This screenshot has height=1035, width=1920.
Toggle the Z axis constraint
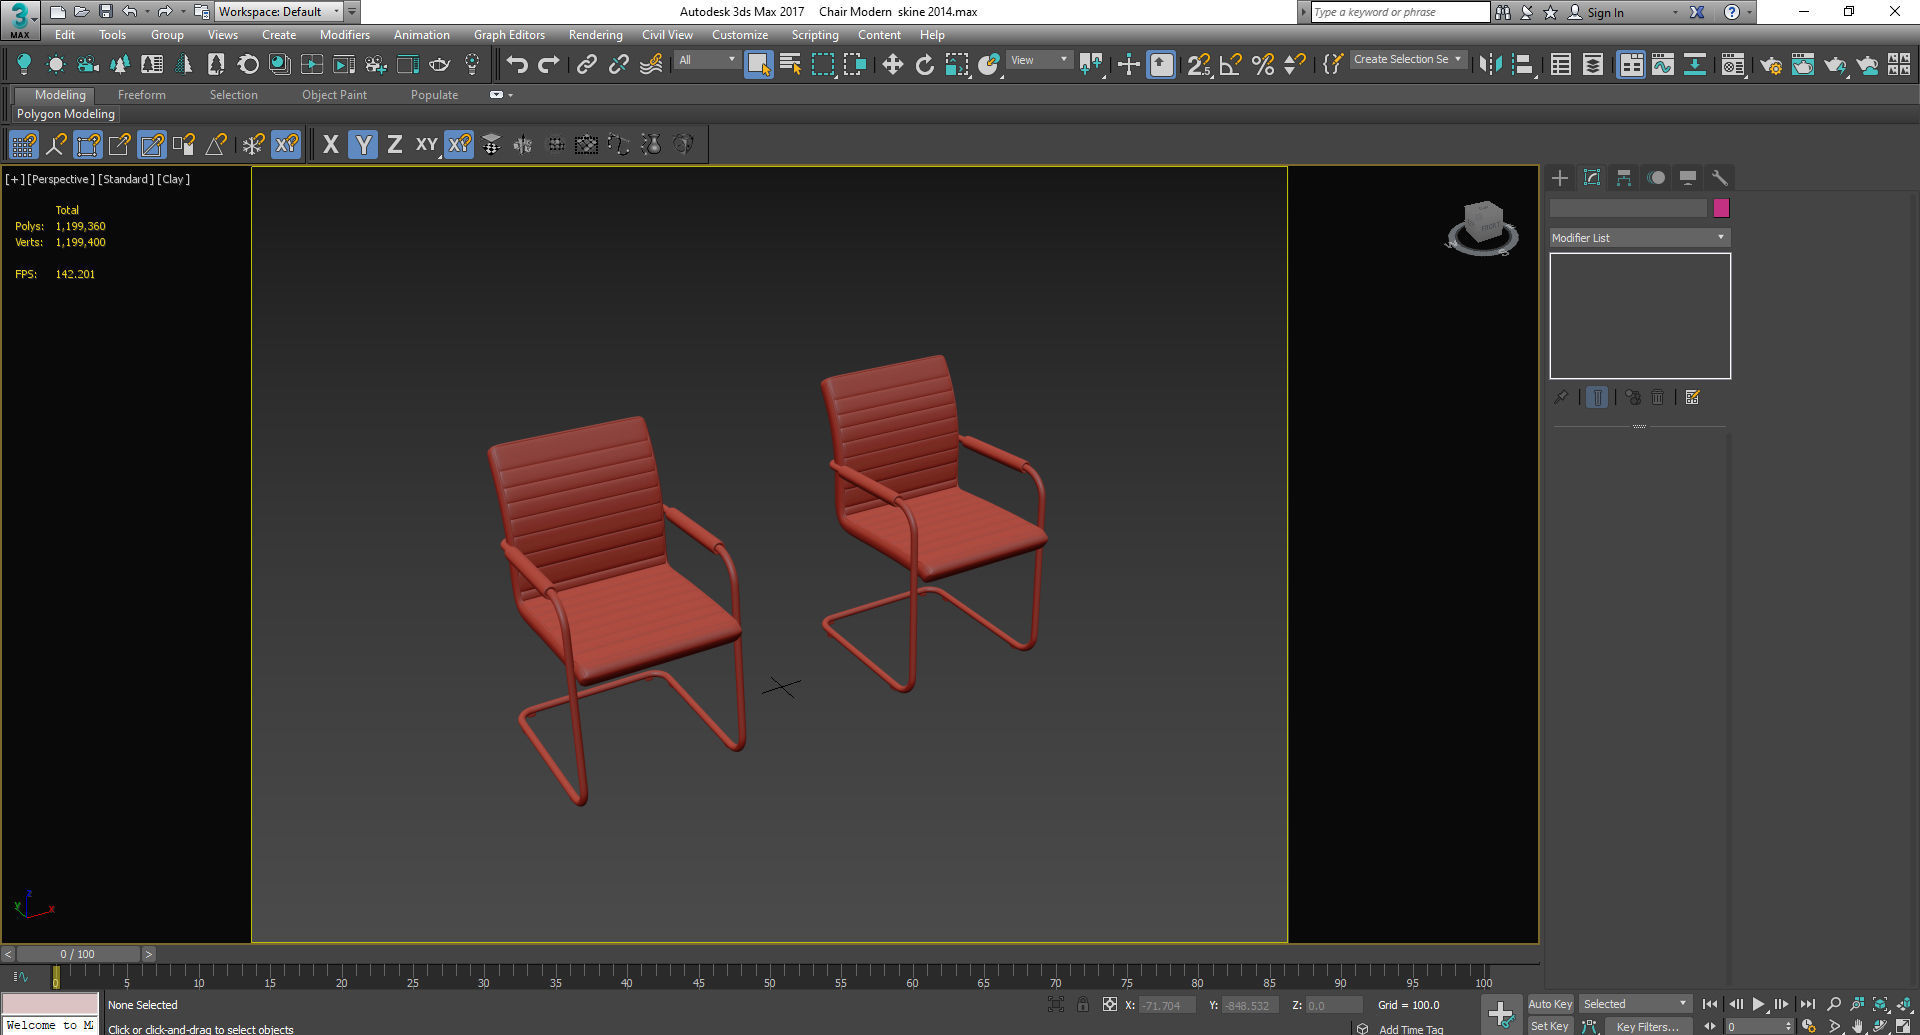[x=395, y=145]
